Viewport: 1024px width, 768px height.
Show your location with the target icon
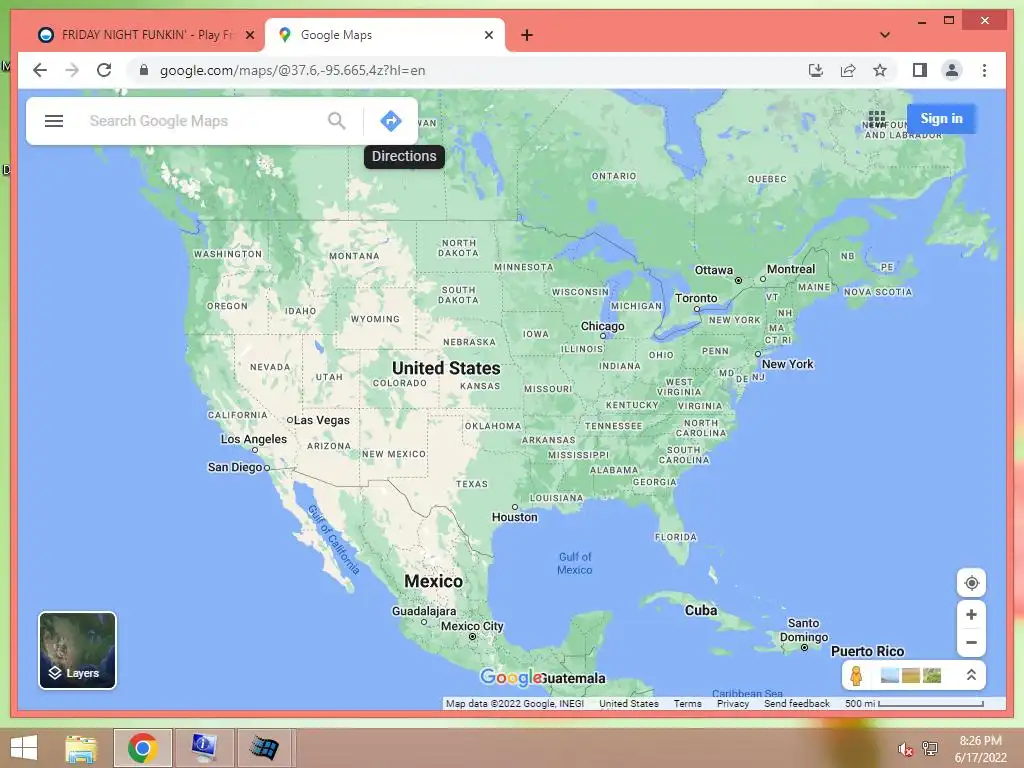click(971, 583)
